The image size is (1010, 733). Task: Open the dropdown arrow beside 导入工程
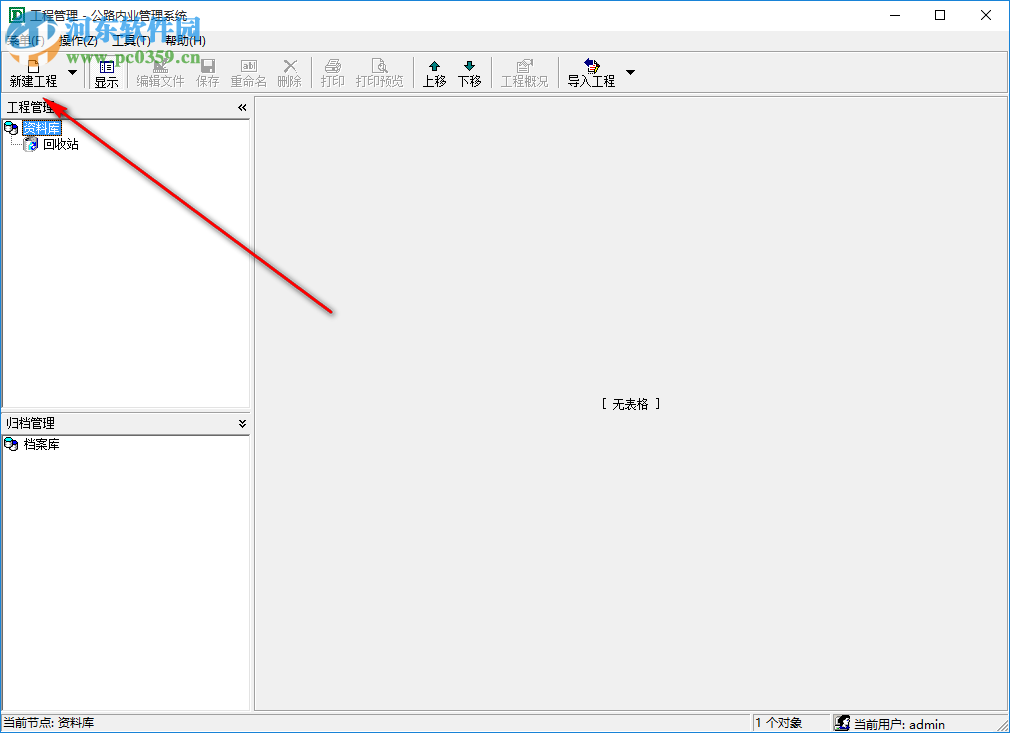pyautogui.click(x=631, y=72)
